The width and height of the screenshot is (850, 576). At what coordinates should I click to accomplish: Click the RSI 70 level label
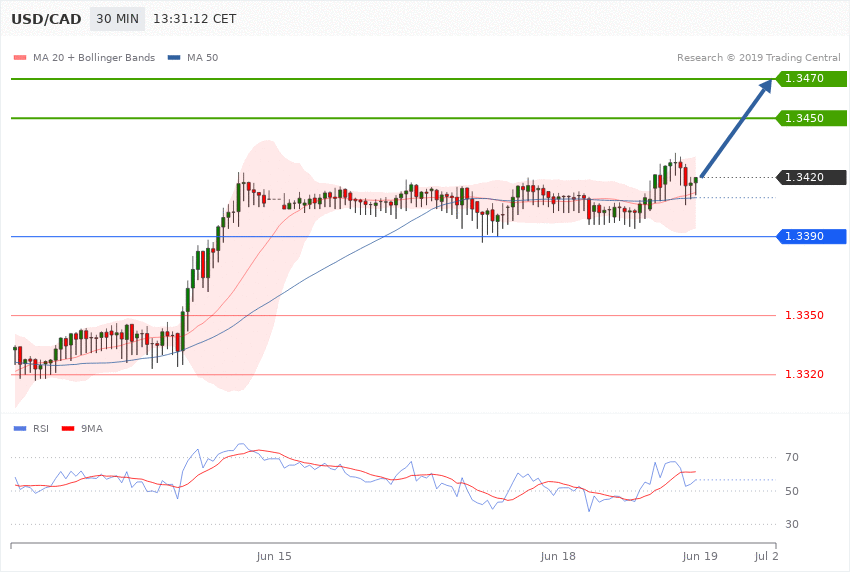(x=792, y=457)
